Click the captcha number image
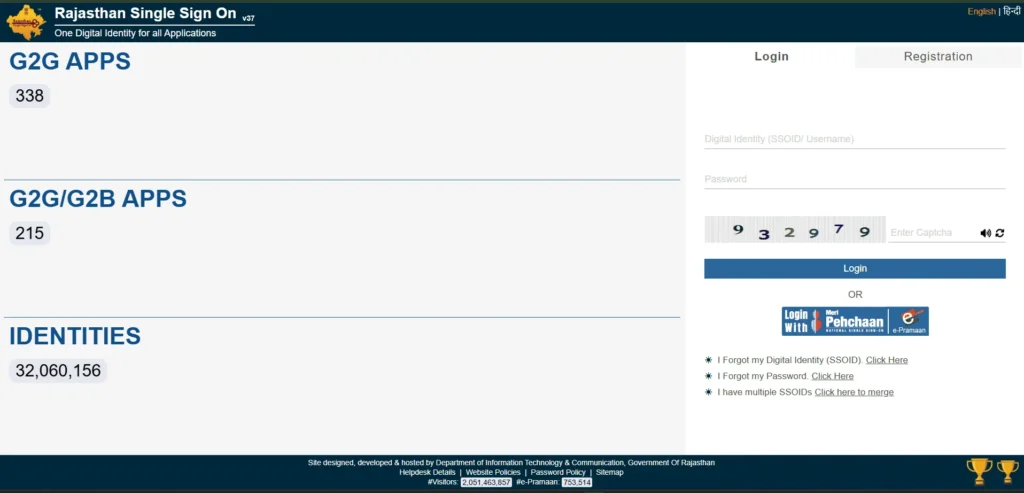 click(795, 230)
